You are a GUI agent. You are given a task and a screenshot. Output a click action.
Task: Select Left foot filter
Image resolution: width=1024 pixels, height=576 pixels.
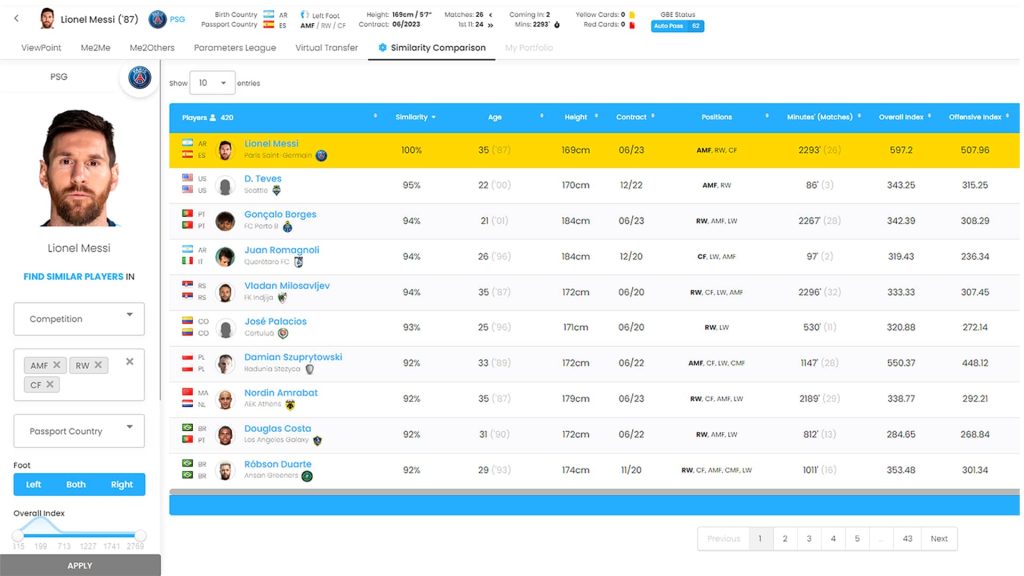[34, 485]
